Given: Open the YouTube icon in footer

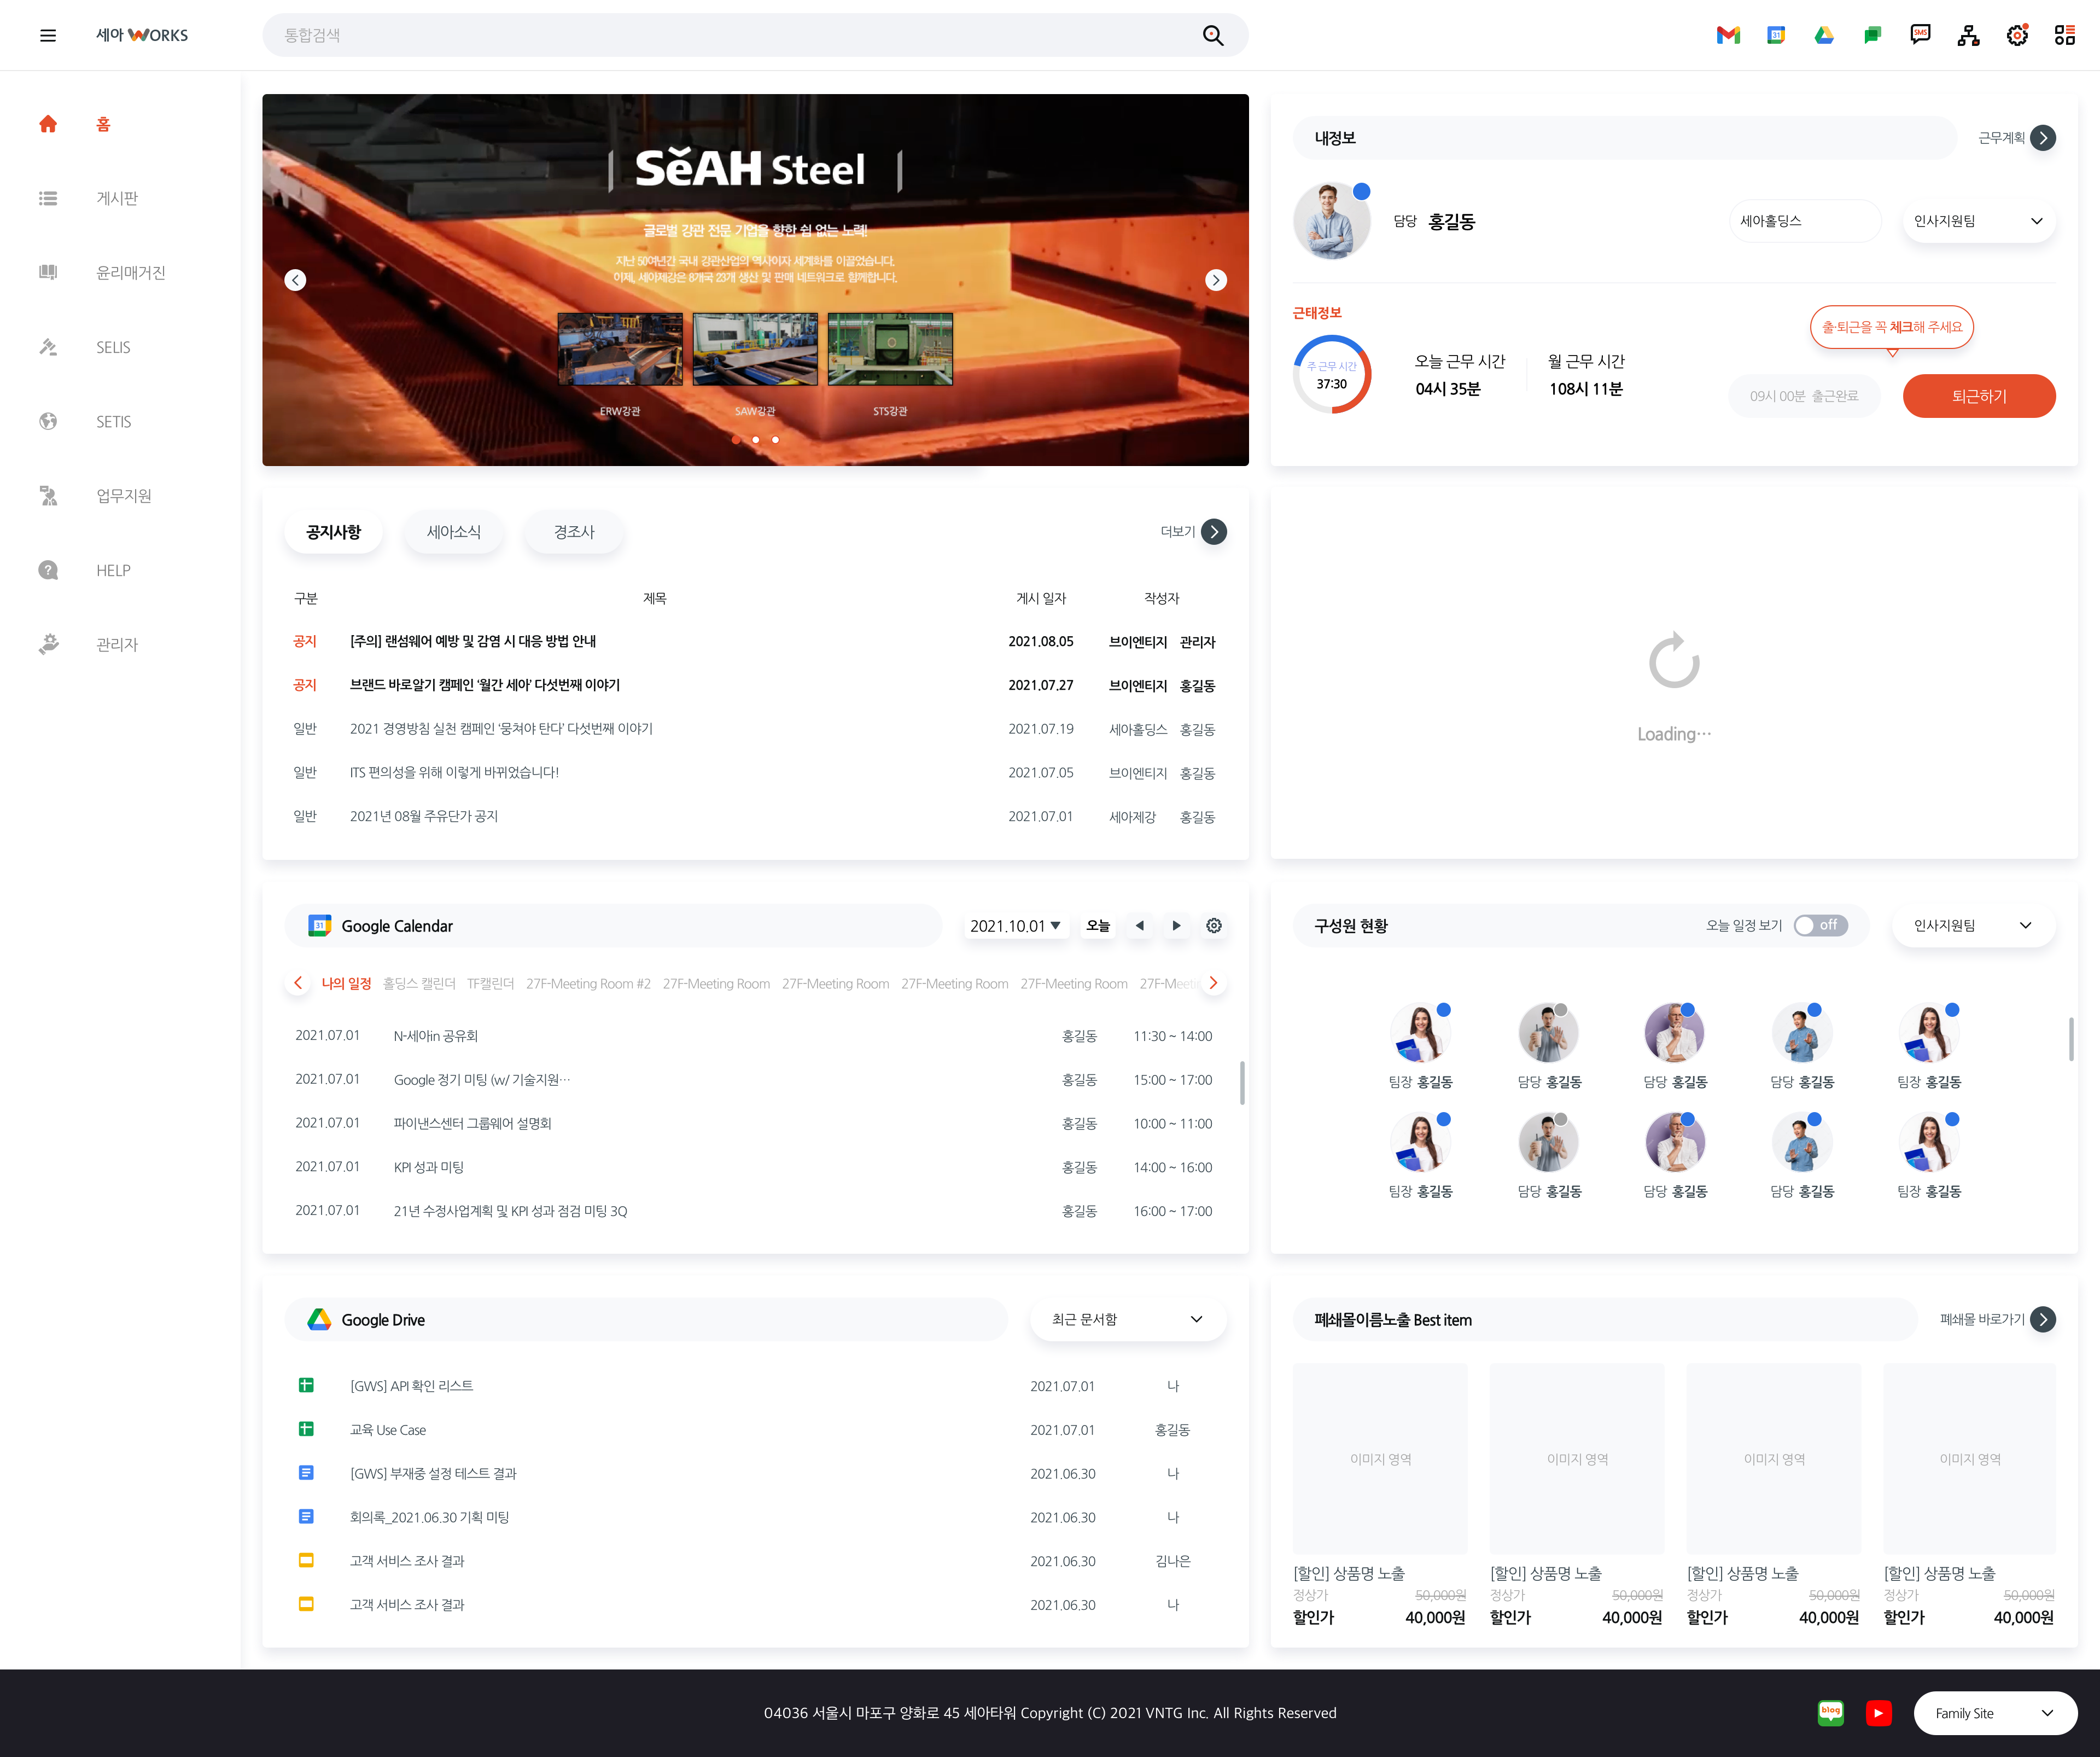Looking at the screenshot, I should point(1879,1714).
